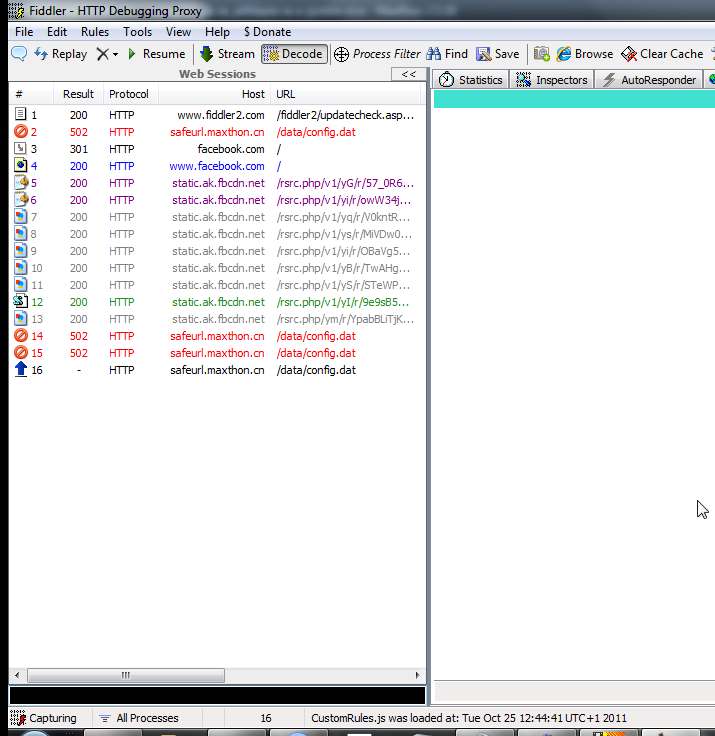Image resolution: width=715 pixels, height=736 pixels.
Task: Click the Find binoculars button
Action: coord(447,54)
